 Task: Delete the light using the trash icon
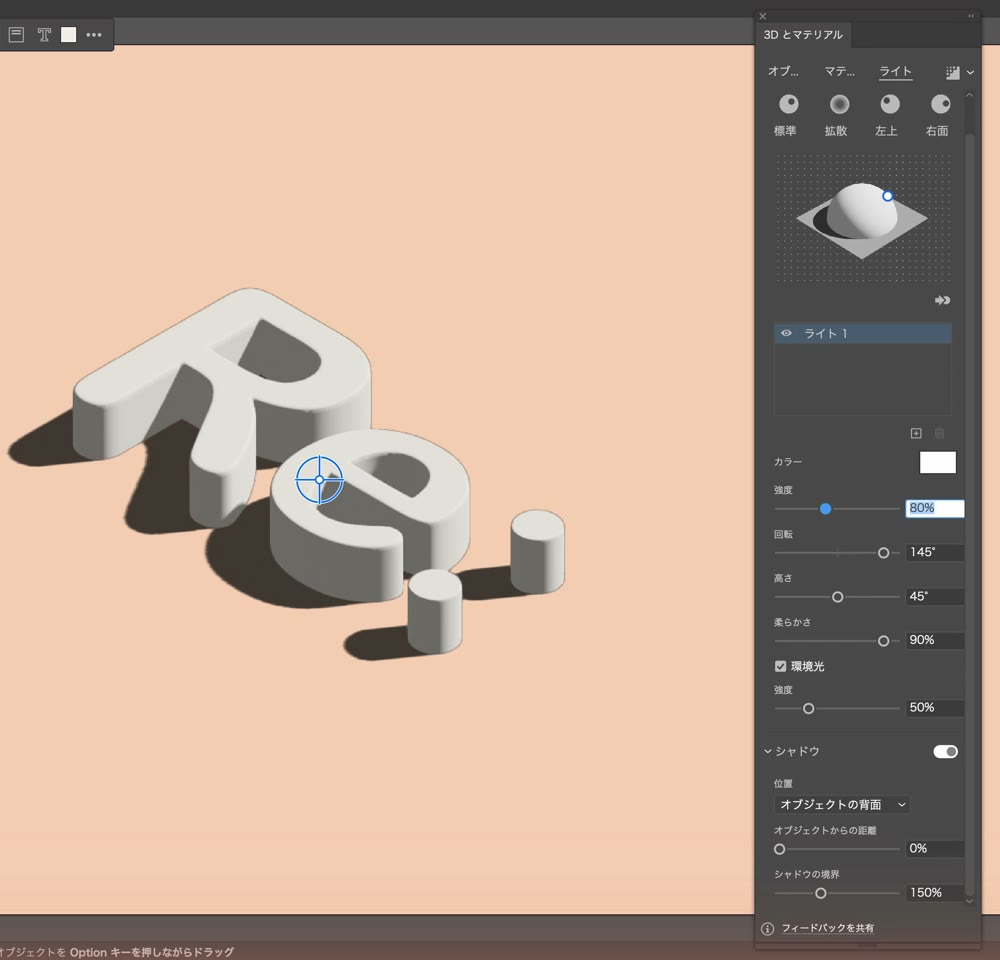point(939,434)
